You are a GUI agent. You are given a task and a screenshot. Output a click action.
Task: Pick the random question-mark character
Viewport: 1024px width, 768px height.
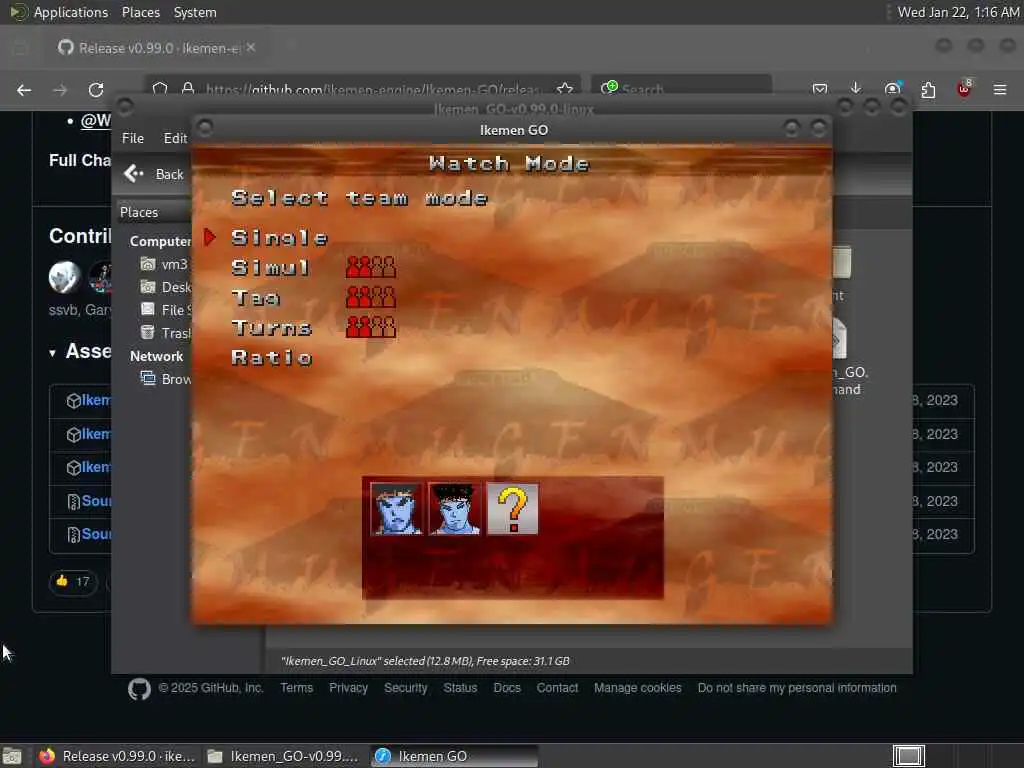pyautogui.click(x=513, y=509)
